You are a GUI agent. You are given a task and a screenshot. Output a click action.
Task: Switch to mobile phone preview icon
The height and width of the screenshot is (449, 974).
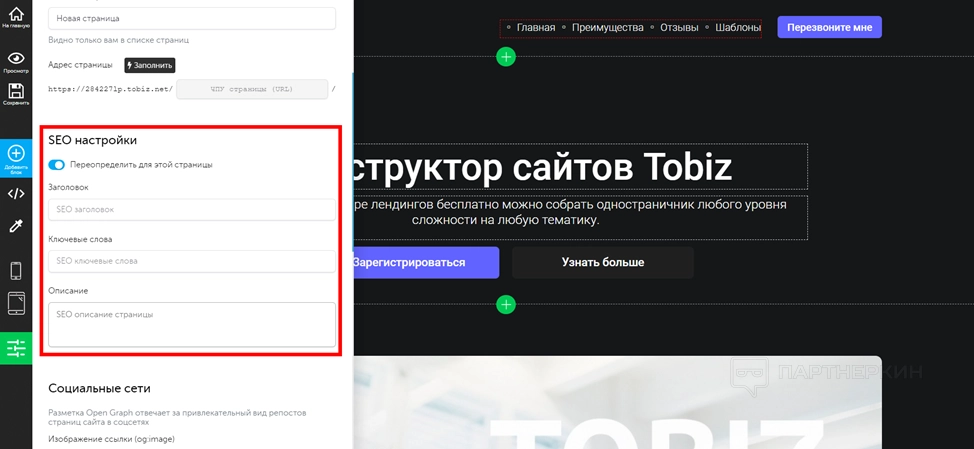[16, 271]
